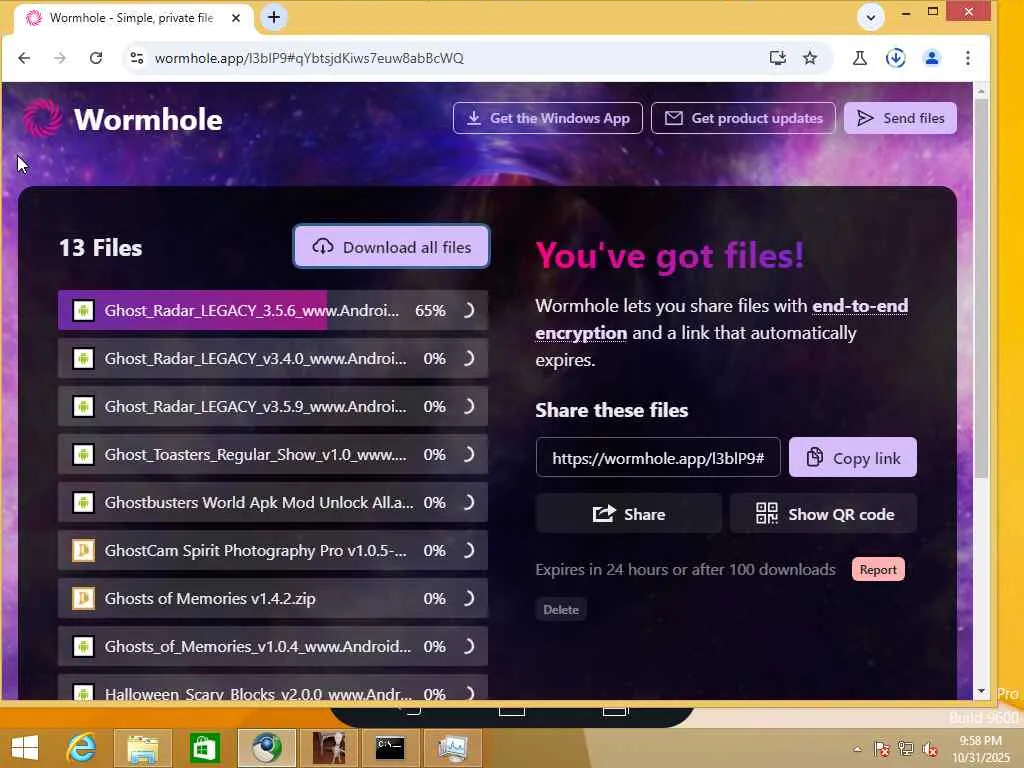Click Android icon of Ghost_Radar_LEGACY_v3.4.0
The image size is (1024, 768).
coord(83,359)
